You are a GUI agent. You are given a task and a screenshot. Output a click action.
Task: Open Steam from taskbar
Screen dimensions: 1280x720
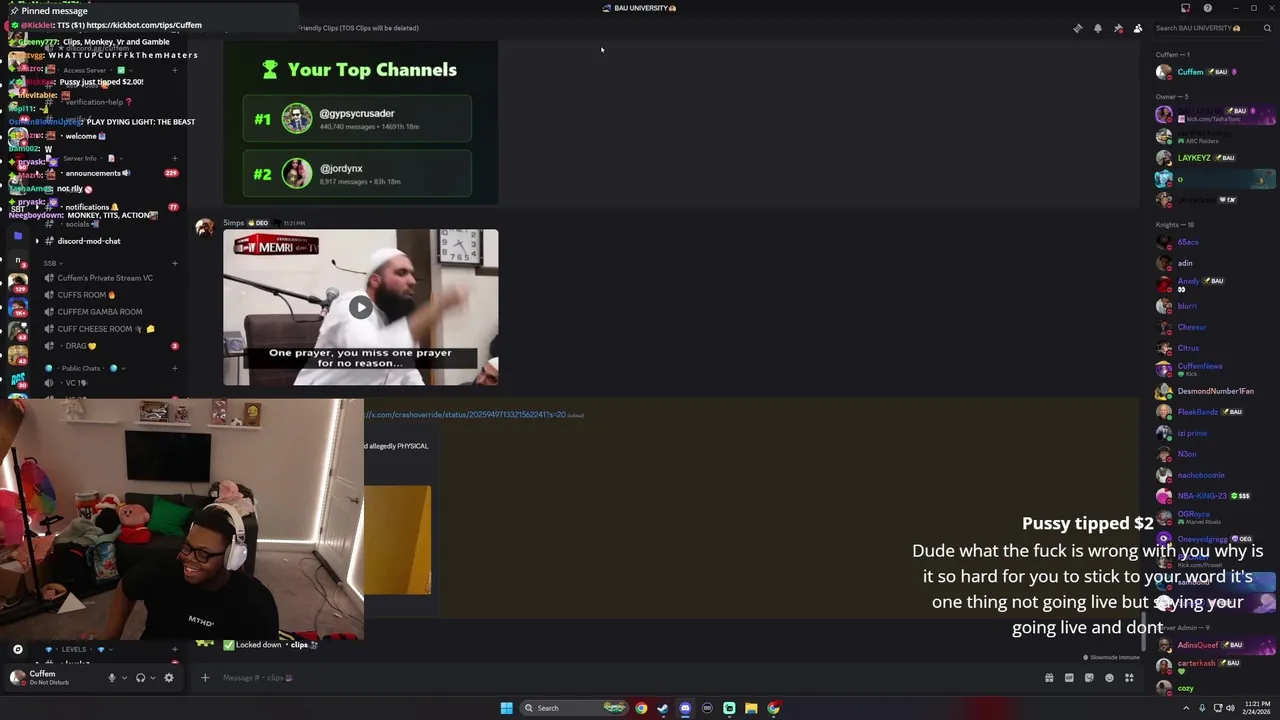(x=663, y=708)
